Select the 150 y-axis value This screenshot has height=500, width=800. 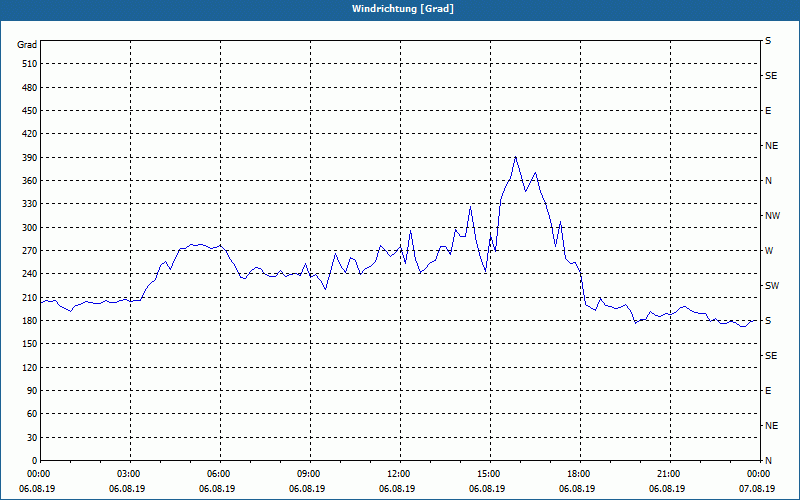click(x=29, y=343)
